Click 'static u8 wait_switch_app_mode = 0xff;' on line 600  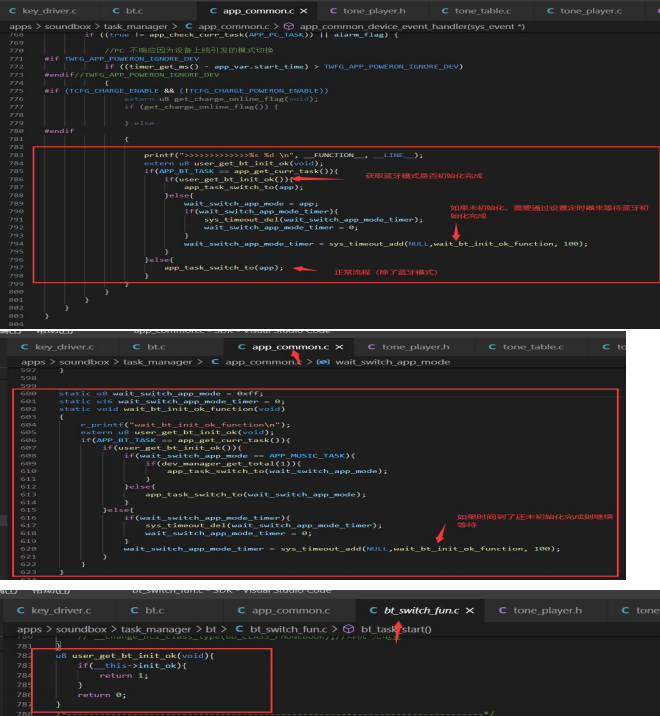click(x=161, y=394)
